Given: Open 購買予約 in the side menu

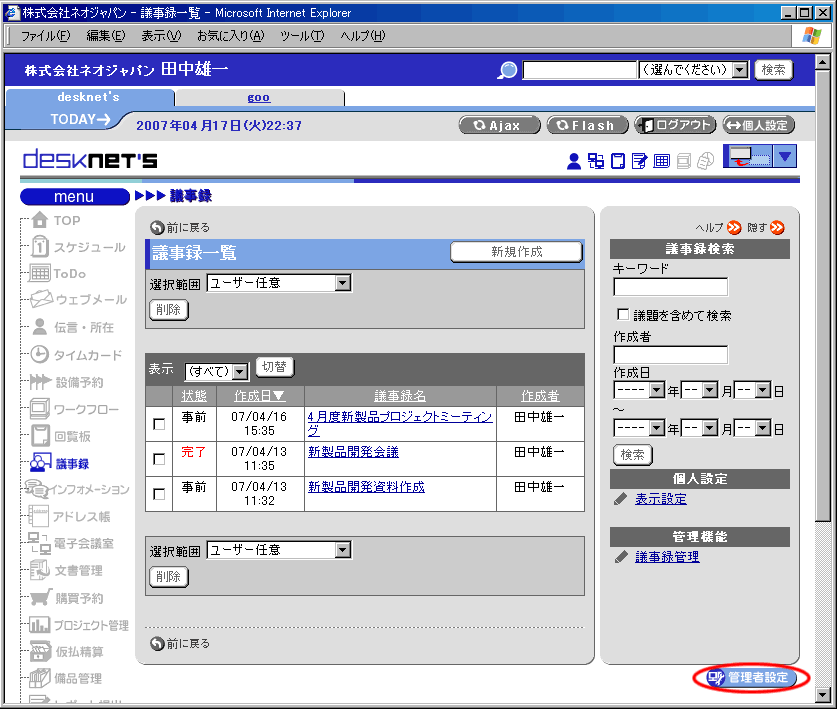Looking at the screenshot, I should [66, 597].
